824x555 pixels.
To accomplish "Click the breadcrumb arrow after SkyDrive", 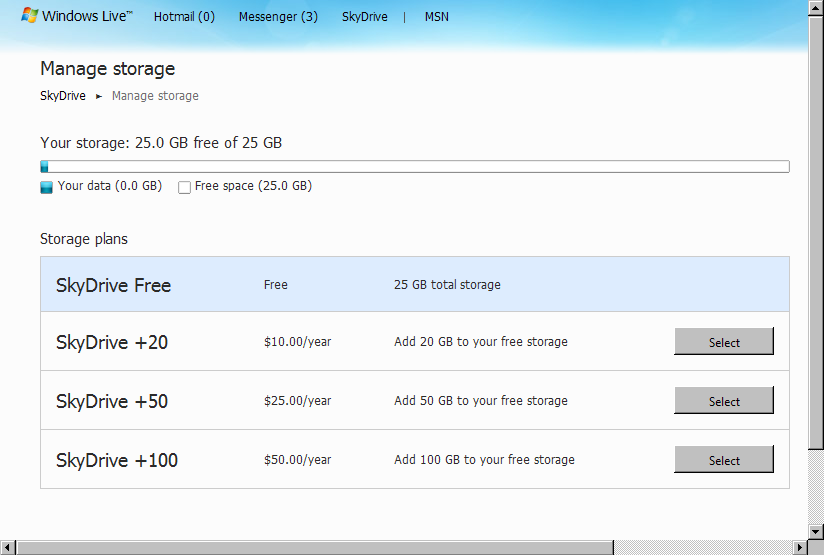I will [x=99, y=97].
